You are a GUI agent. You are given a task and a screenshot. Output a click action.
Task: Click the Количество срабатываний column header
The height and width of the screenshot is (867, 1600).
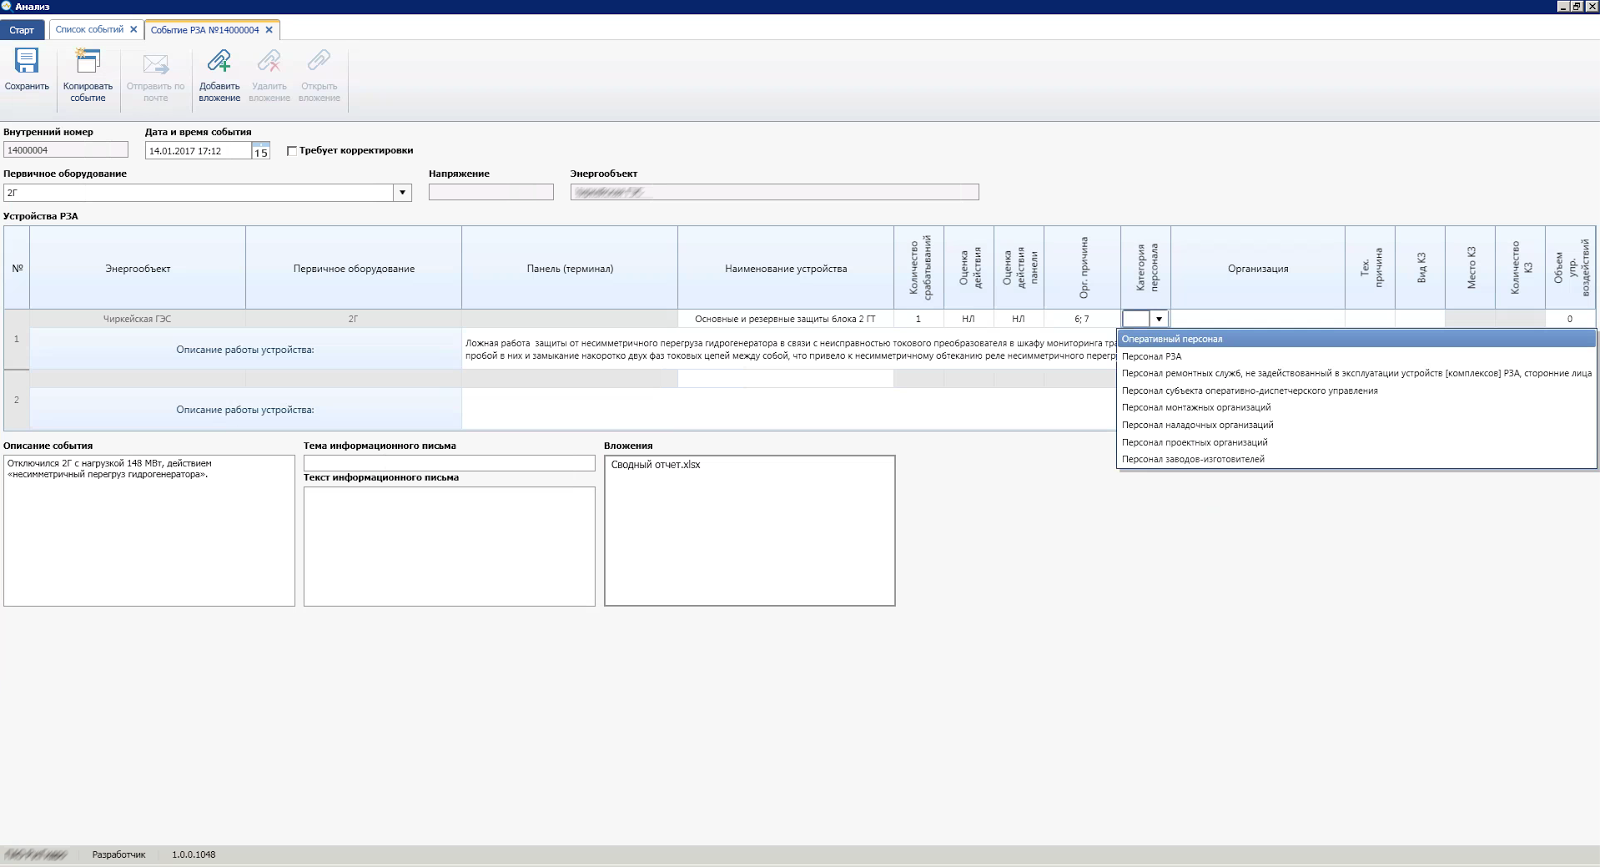click(919, 268)
